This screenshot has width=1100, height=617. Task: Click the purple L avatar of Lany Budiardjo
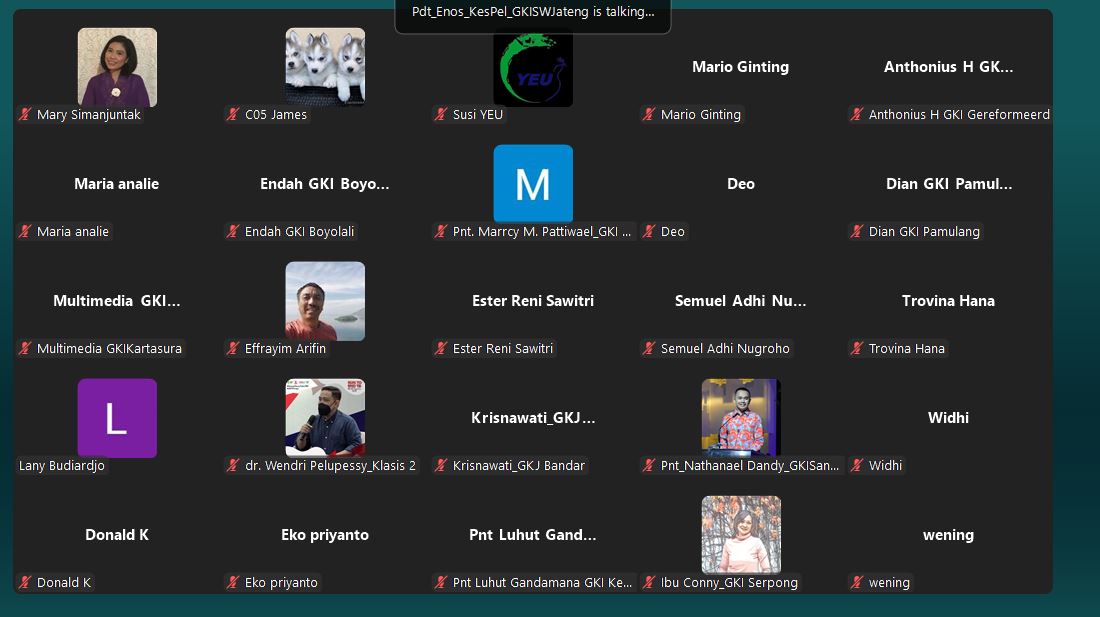(x=117, y=419)
